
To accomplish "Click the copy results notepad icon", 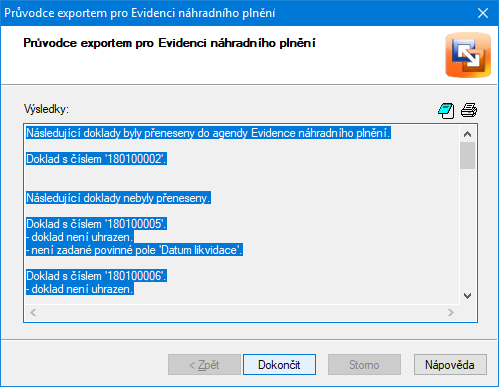I will point(446,110).
